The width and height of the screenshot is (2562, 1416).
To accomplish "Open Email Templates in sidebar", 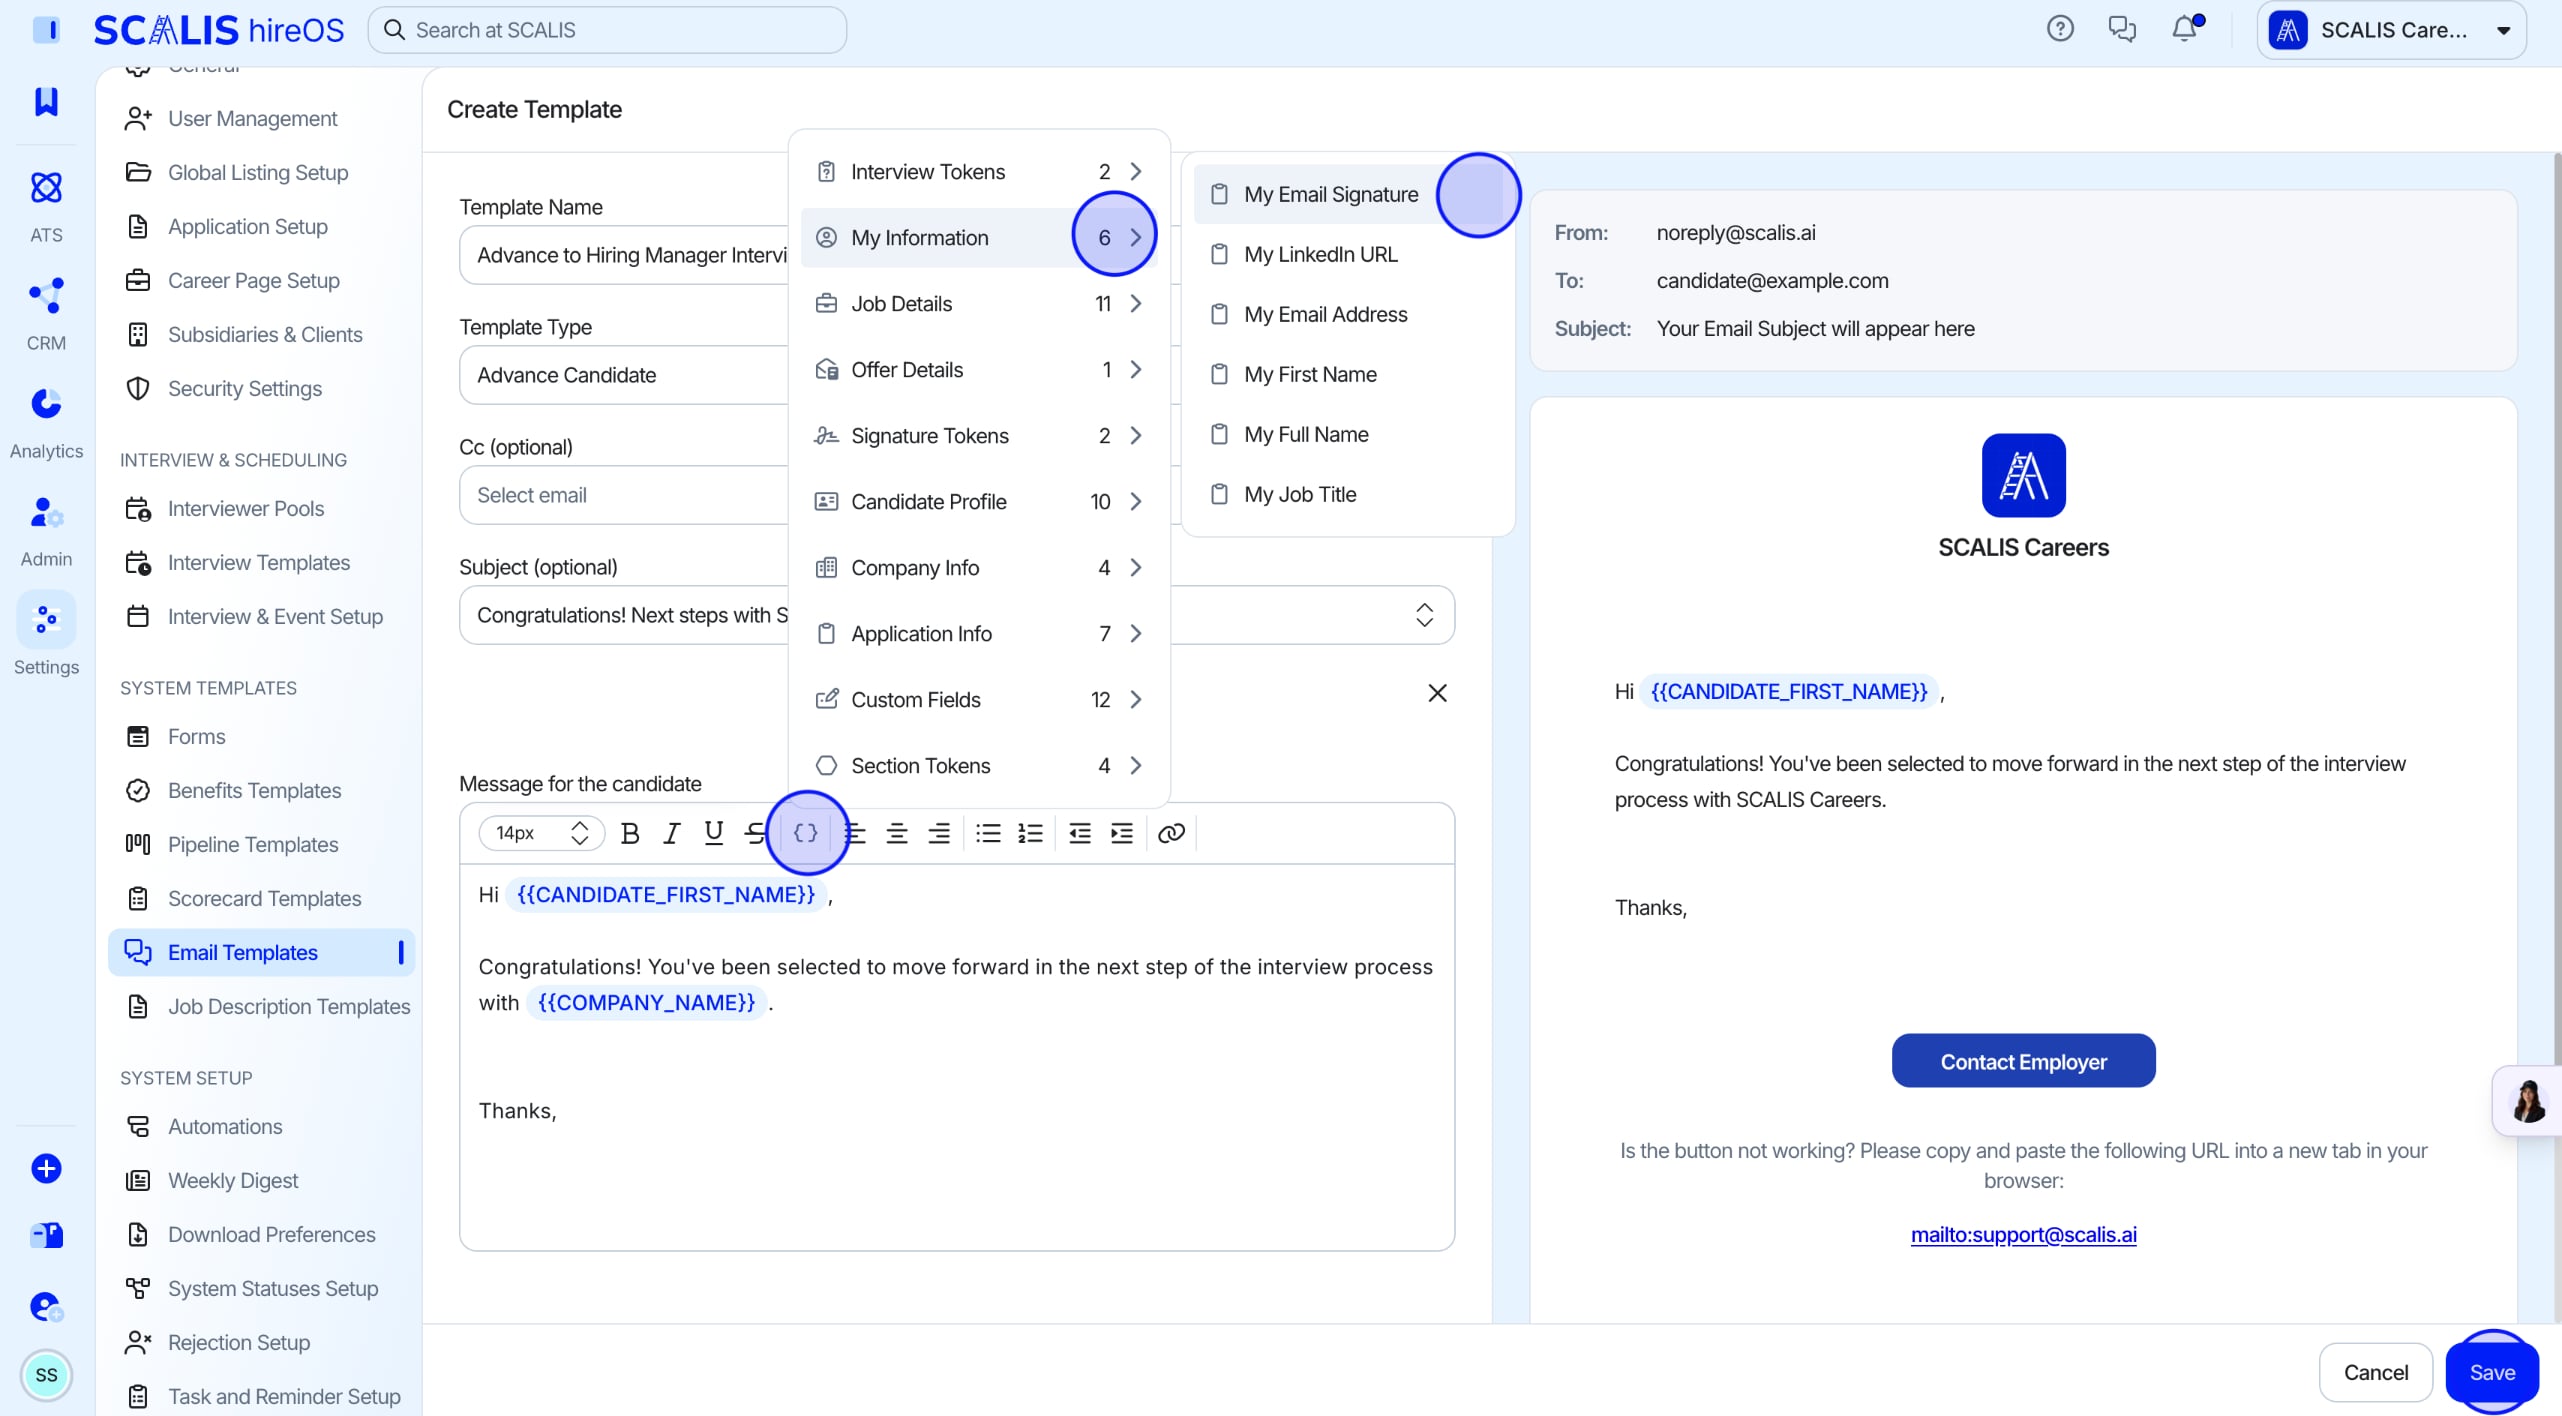I will point(260,952).
